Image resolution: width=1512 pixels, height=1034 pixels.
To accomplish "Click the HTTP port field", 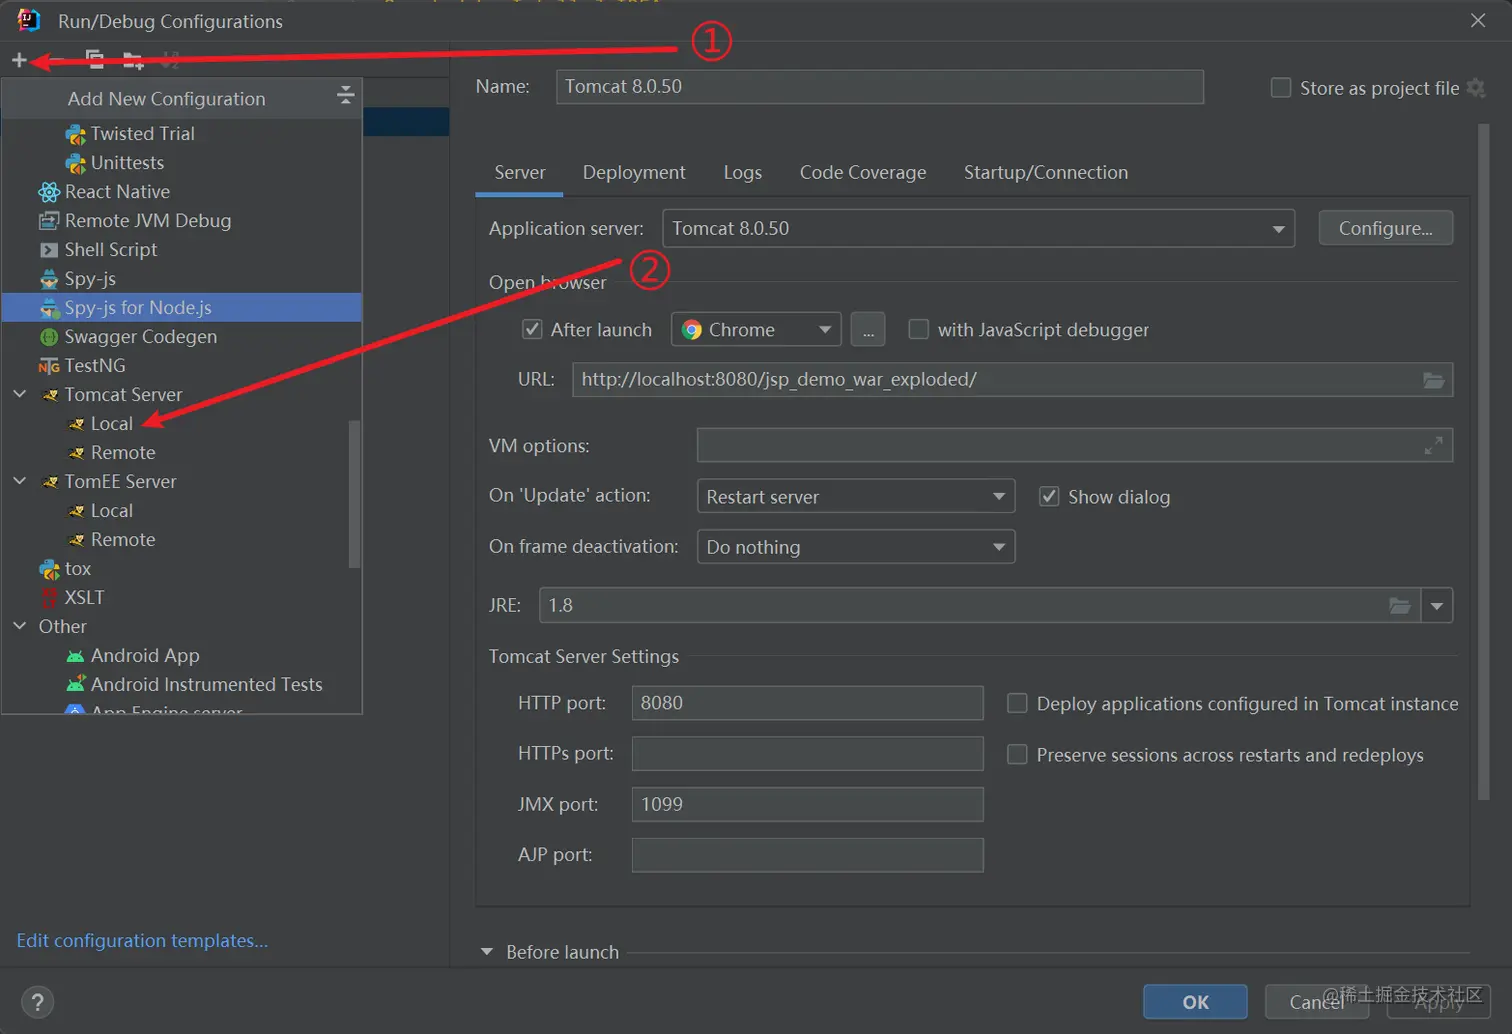I will (807, 703).
